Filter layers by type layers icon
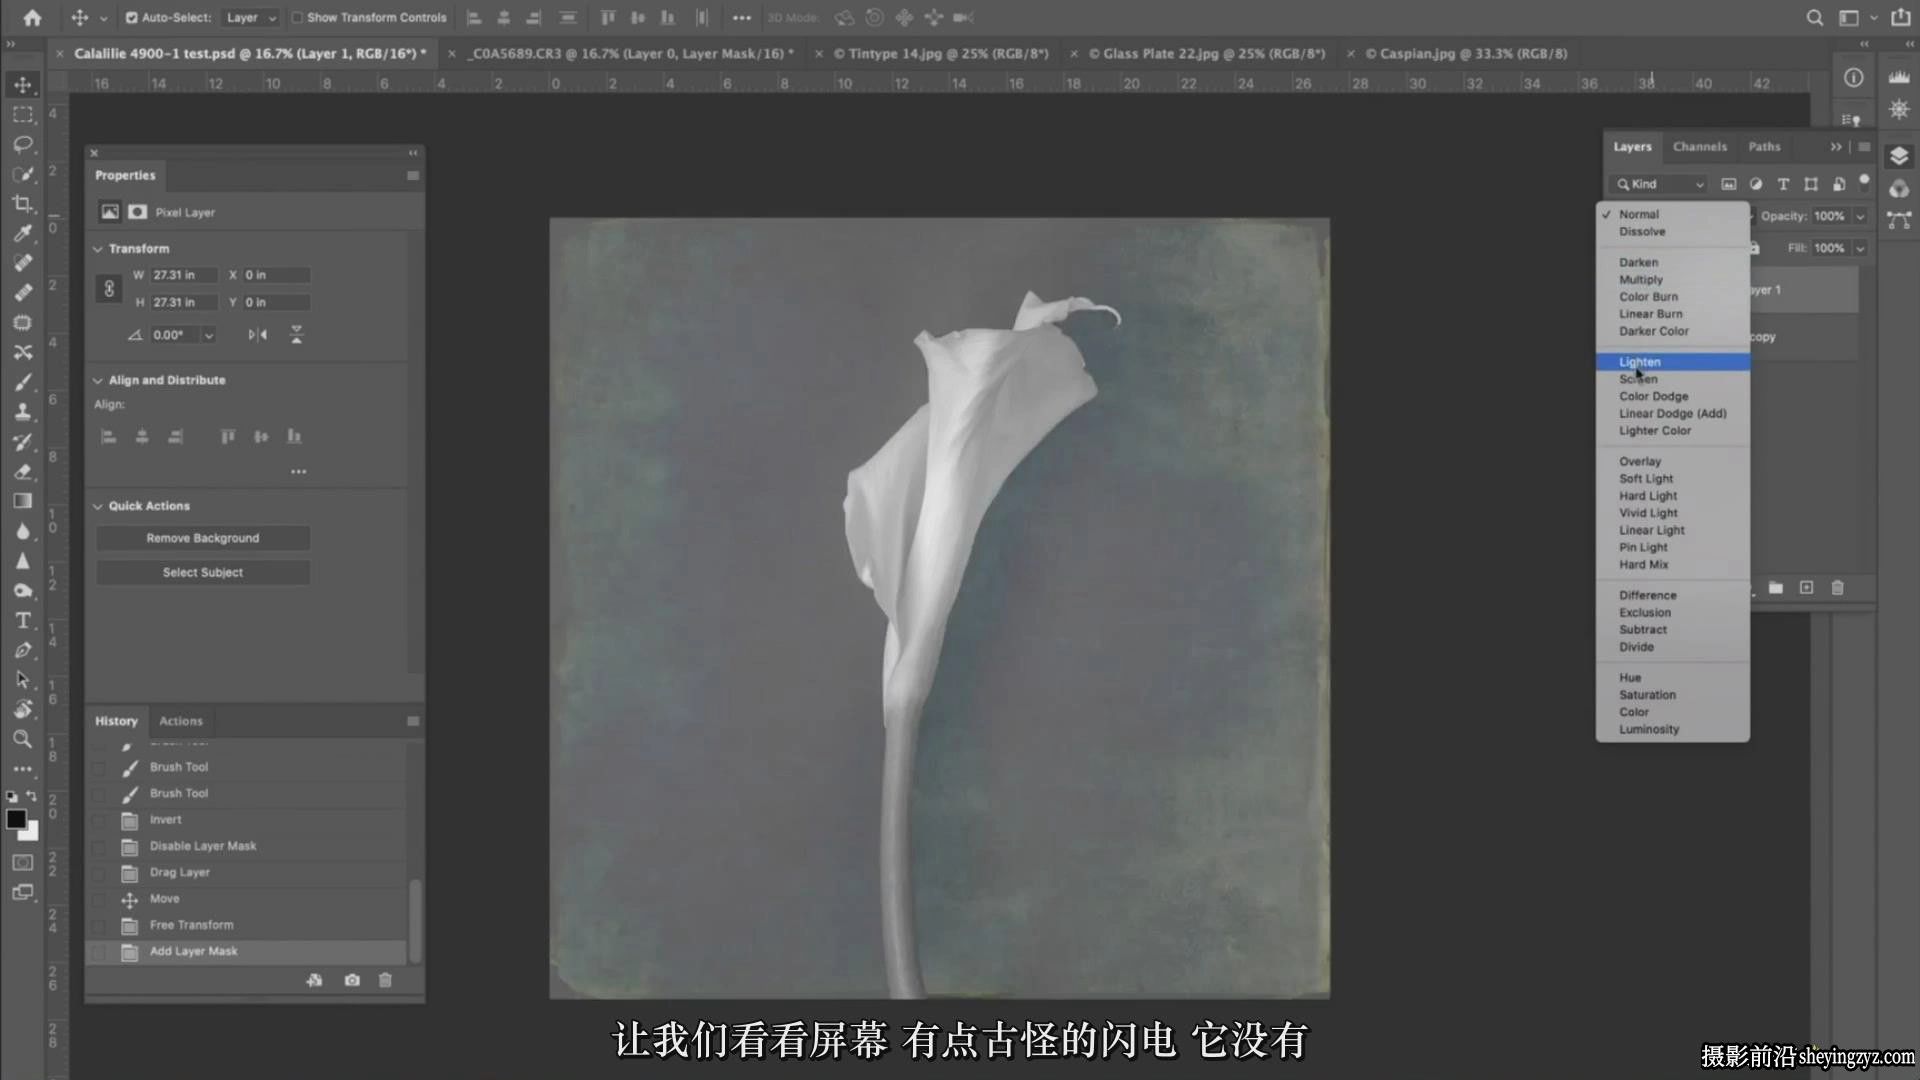This screenshot has height=1080, width=1920. pos(1783,184)
